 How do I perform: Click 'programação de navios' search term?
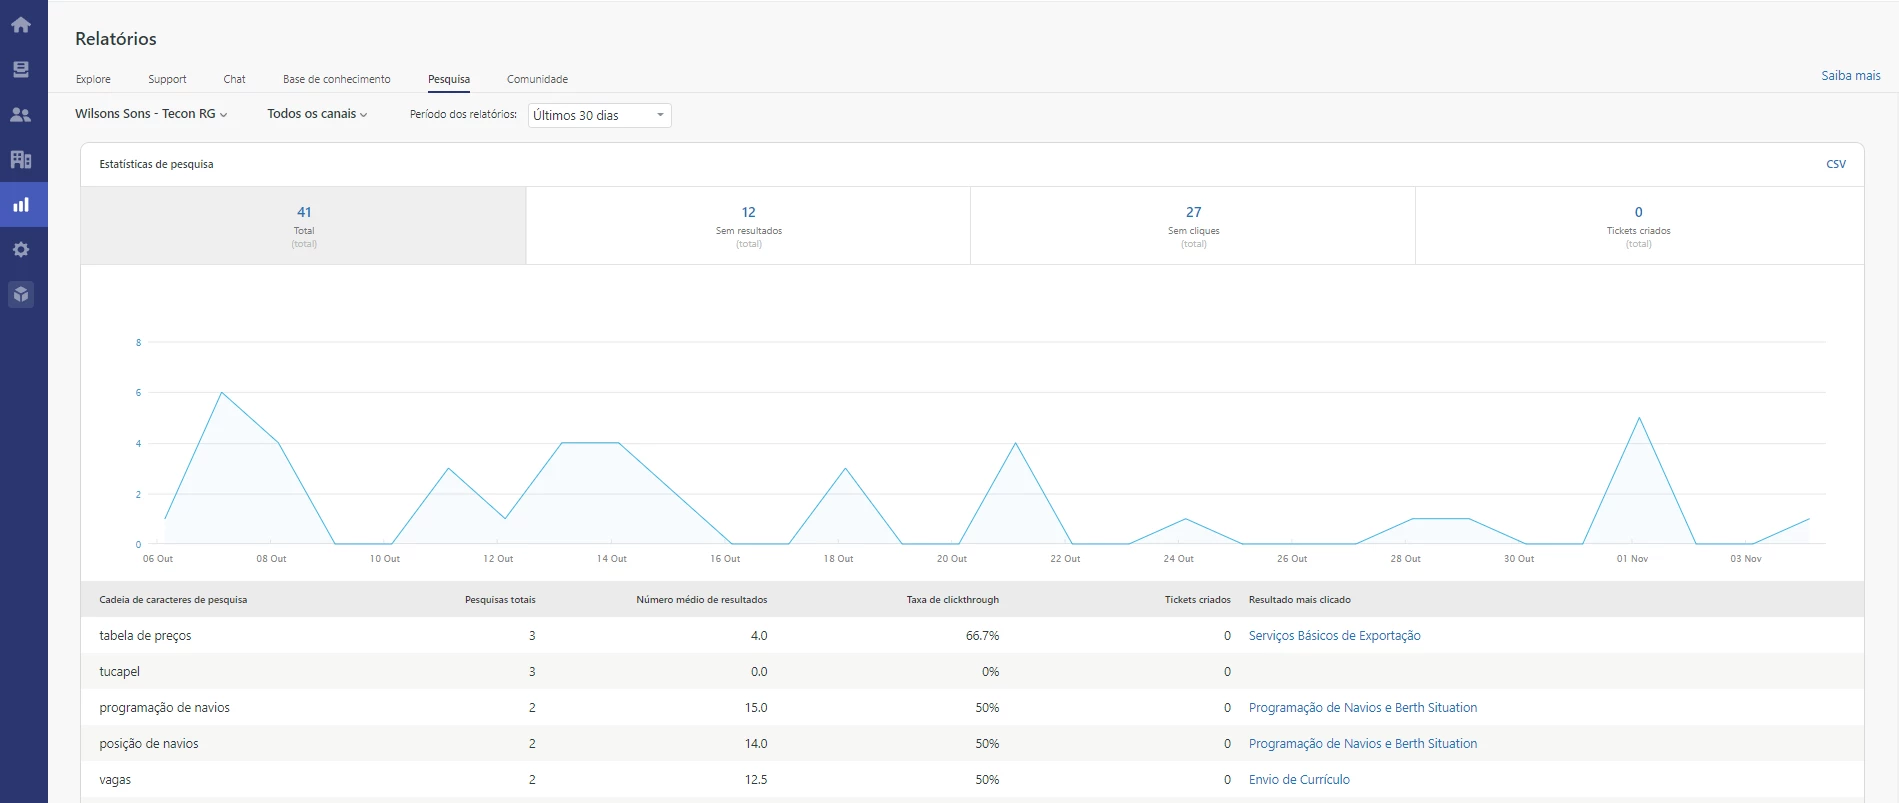164,708
